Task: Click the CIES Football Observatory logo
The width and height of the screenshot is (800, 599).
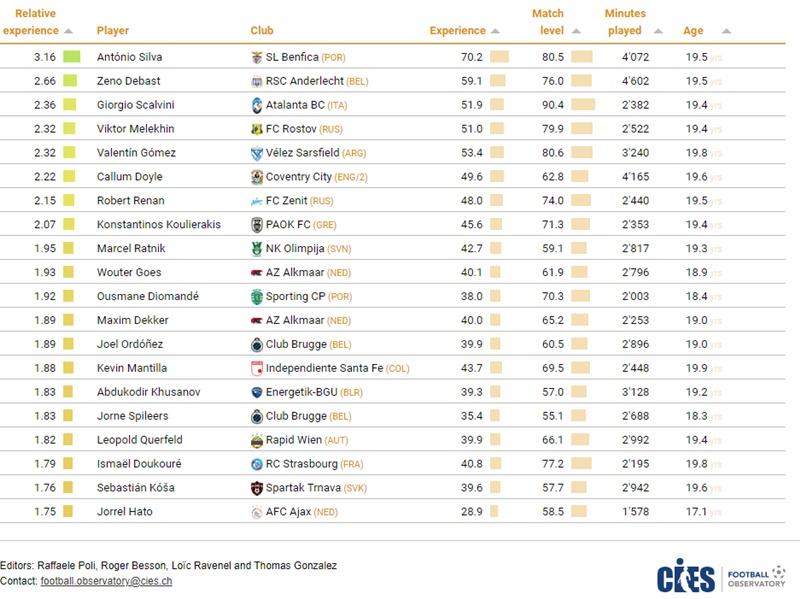Action: coord(720,576)
